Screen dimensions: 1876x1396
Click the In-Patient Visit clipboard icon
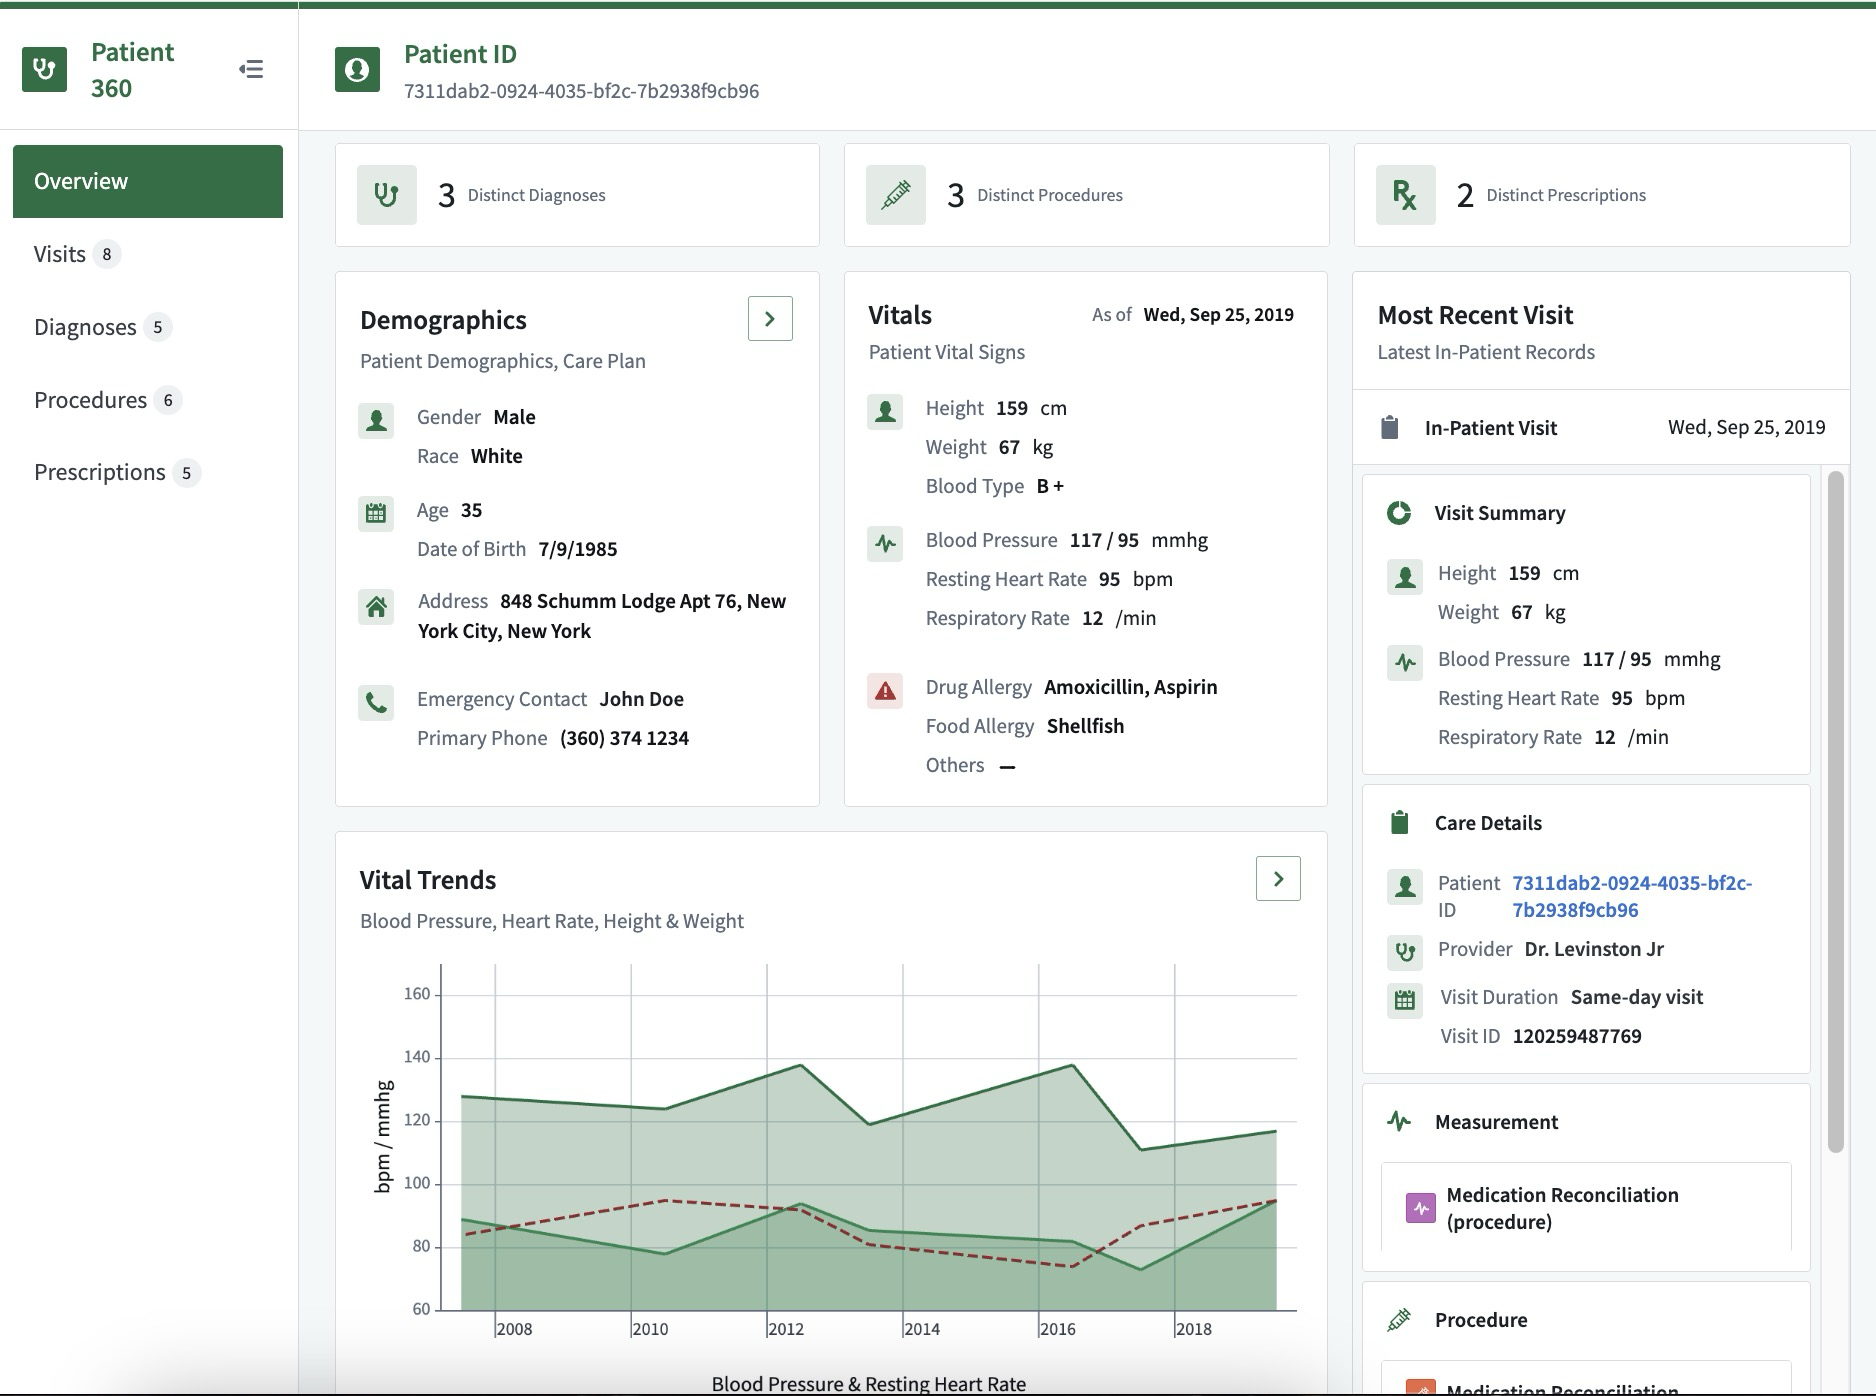pyautogui.click(x=1389, y=428)
